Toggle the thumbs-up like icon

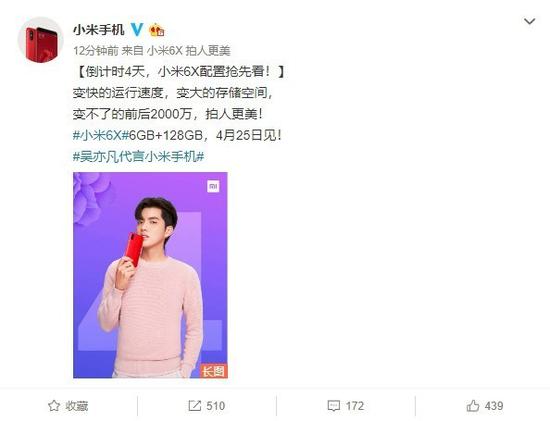[473, 406]
